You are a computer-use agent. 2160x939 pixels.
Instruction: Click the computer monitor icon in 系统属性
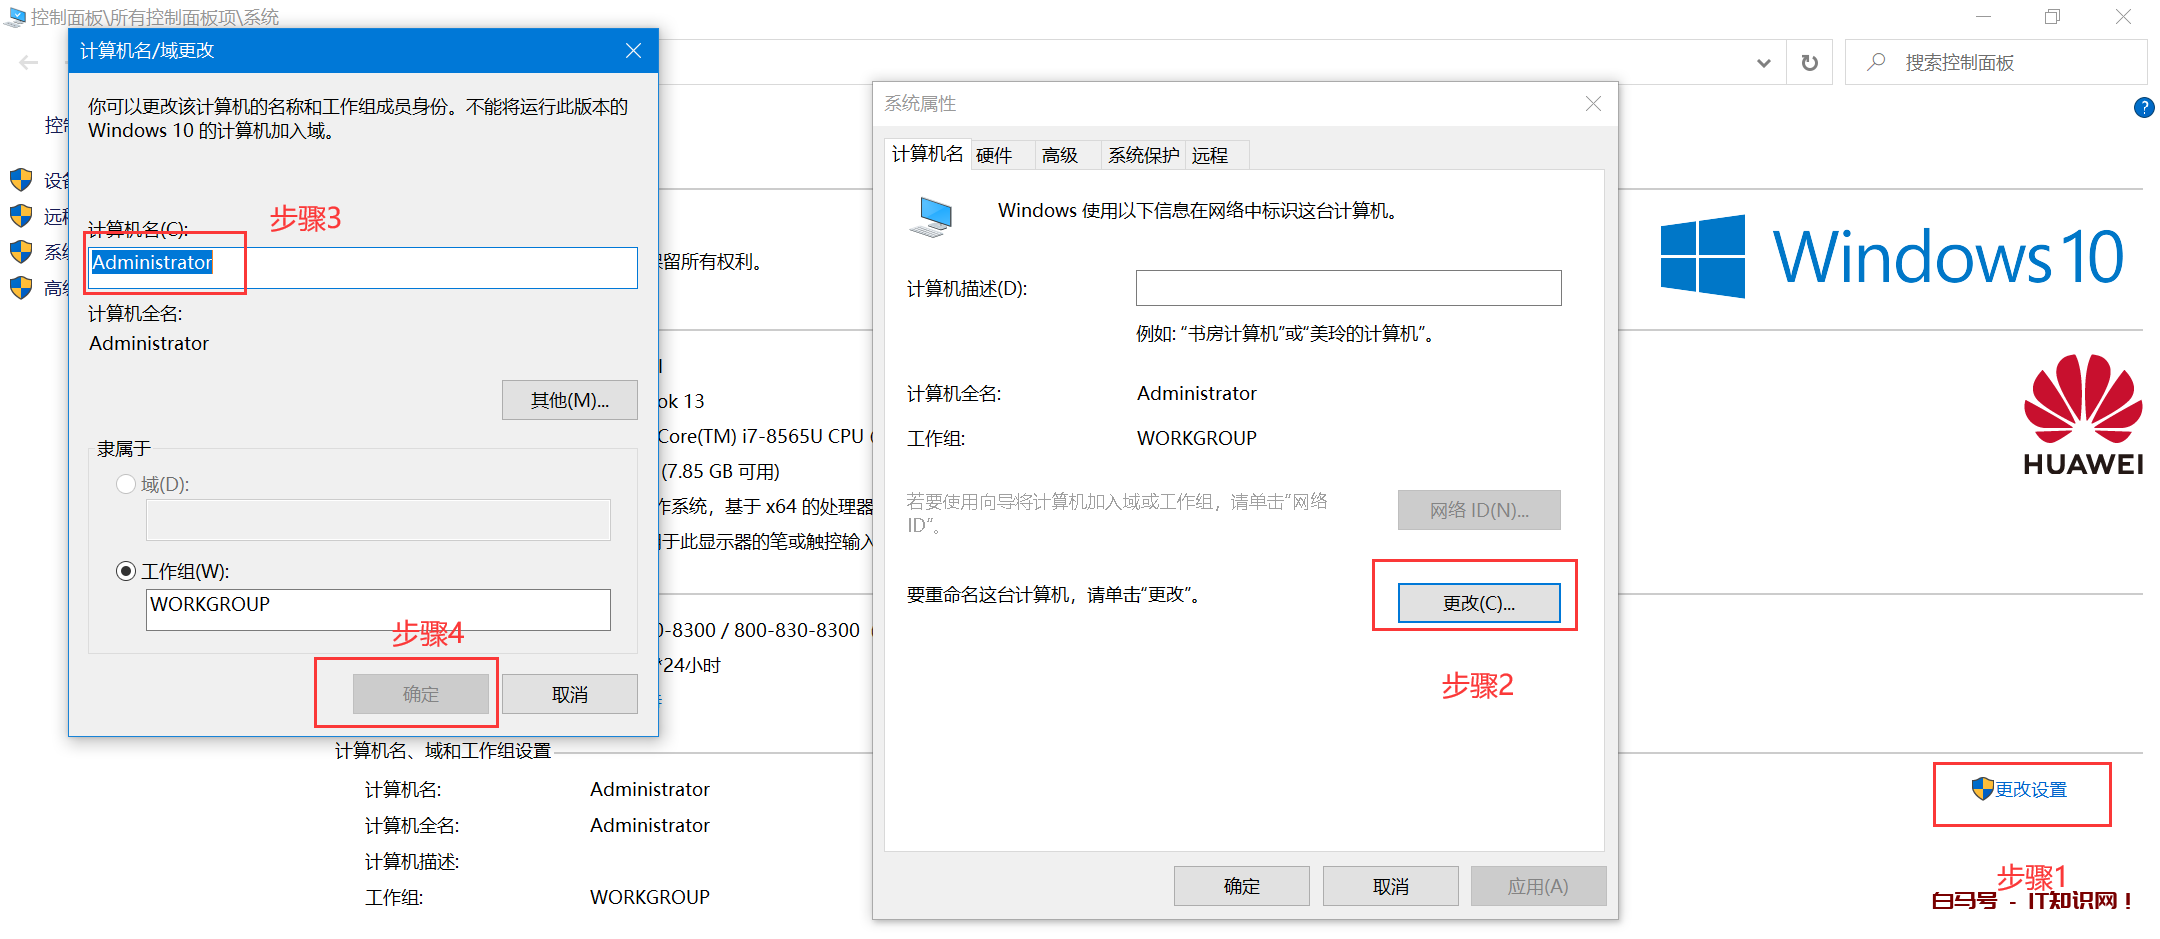pyautogui.click(x=933, y=214)
